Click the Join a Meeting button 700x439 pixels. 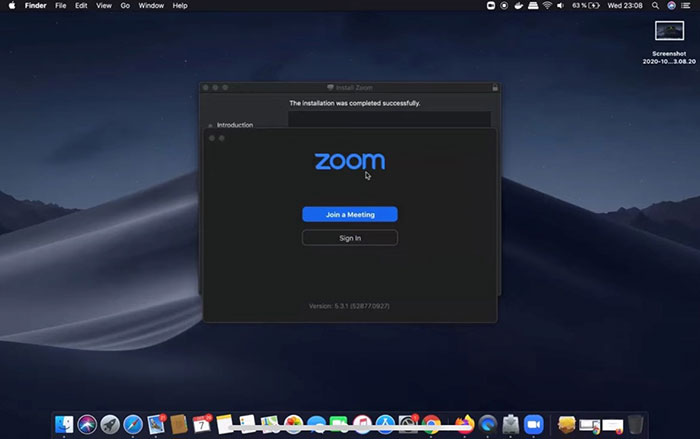(x=350, y=214)
